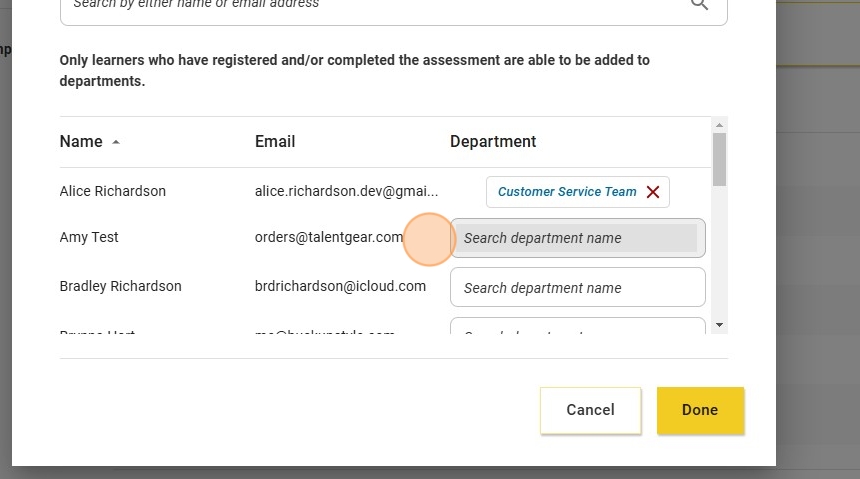Click the Email column header
Viewport: 860px width, 479px height.
275,142
